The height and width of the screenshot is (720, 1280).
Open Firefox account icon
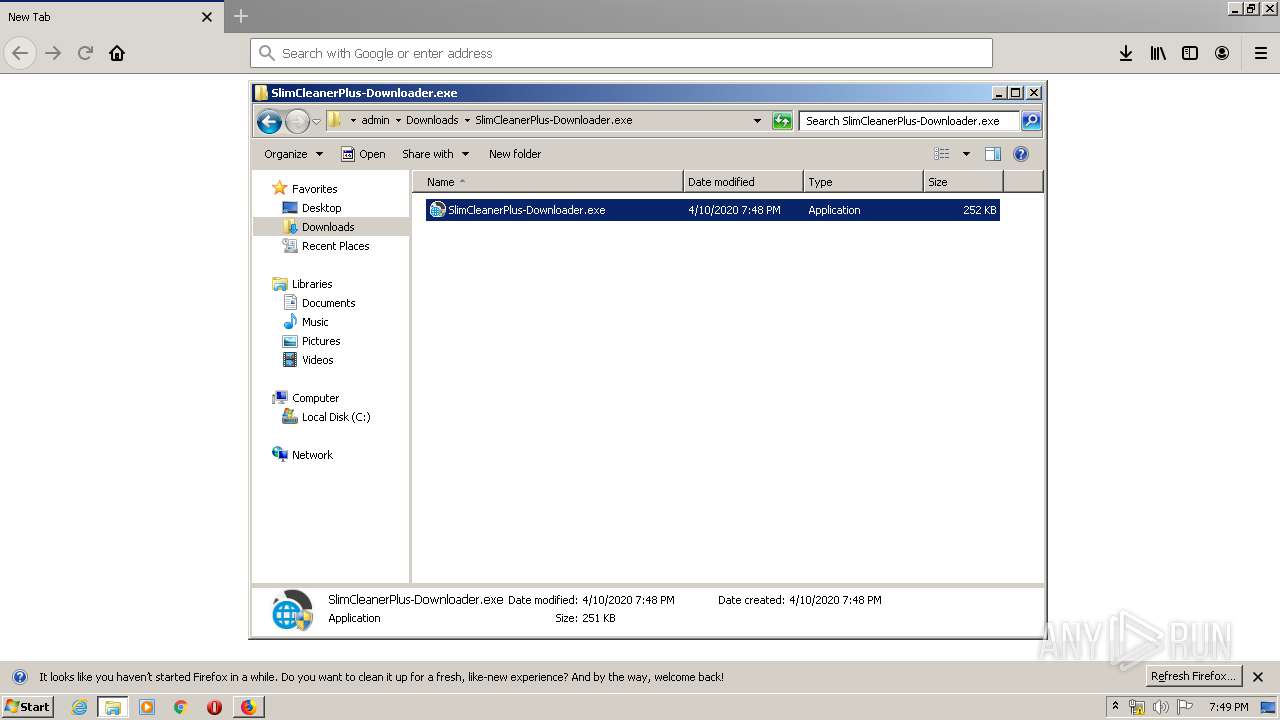point(1222,53)
